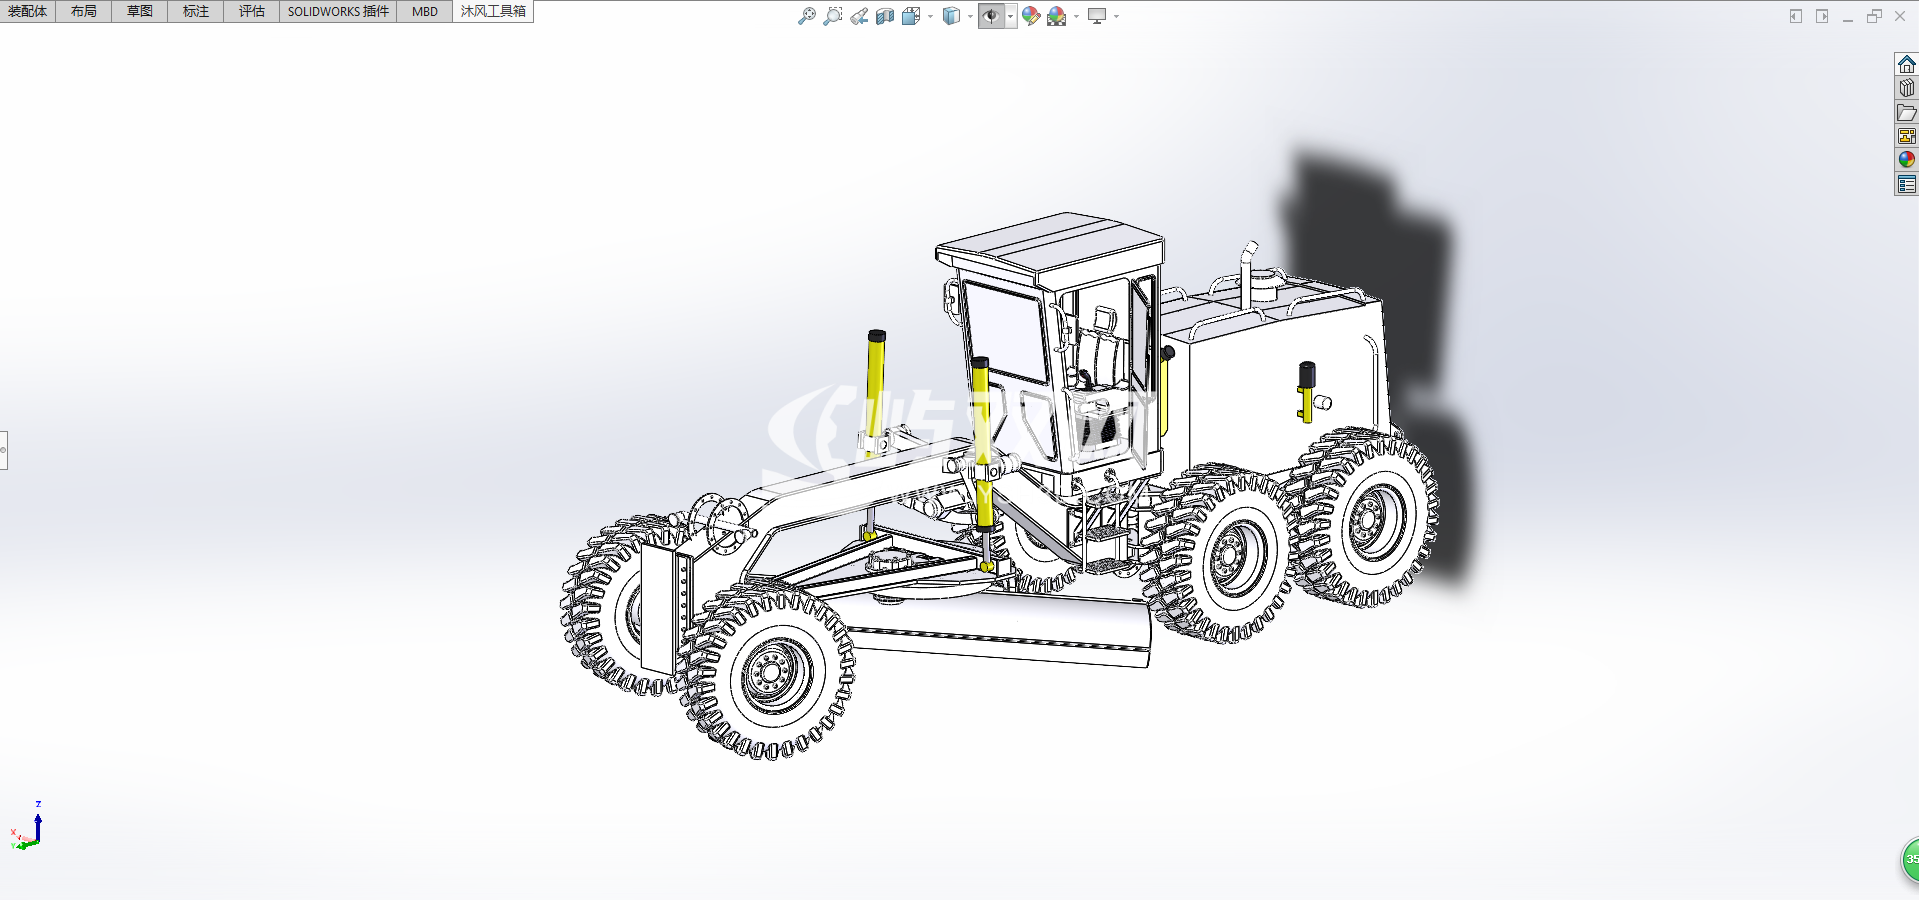Screen dimensions: 1919x900
Task: Open the Custom Properties task pane
Action: pyautogui.click(x=1907, y=184)
